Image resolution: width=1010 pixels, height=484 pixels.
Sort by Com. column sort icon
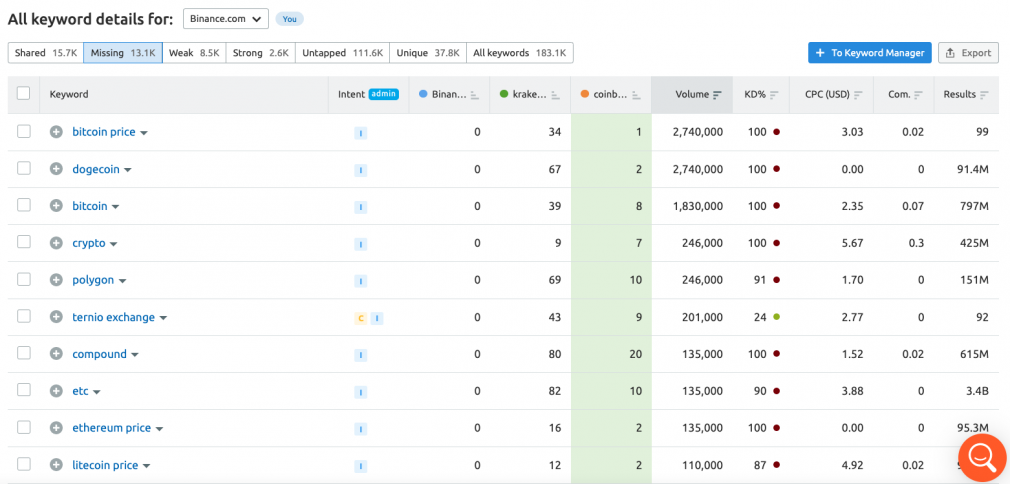click(919, 95)
